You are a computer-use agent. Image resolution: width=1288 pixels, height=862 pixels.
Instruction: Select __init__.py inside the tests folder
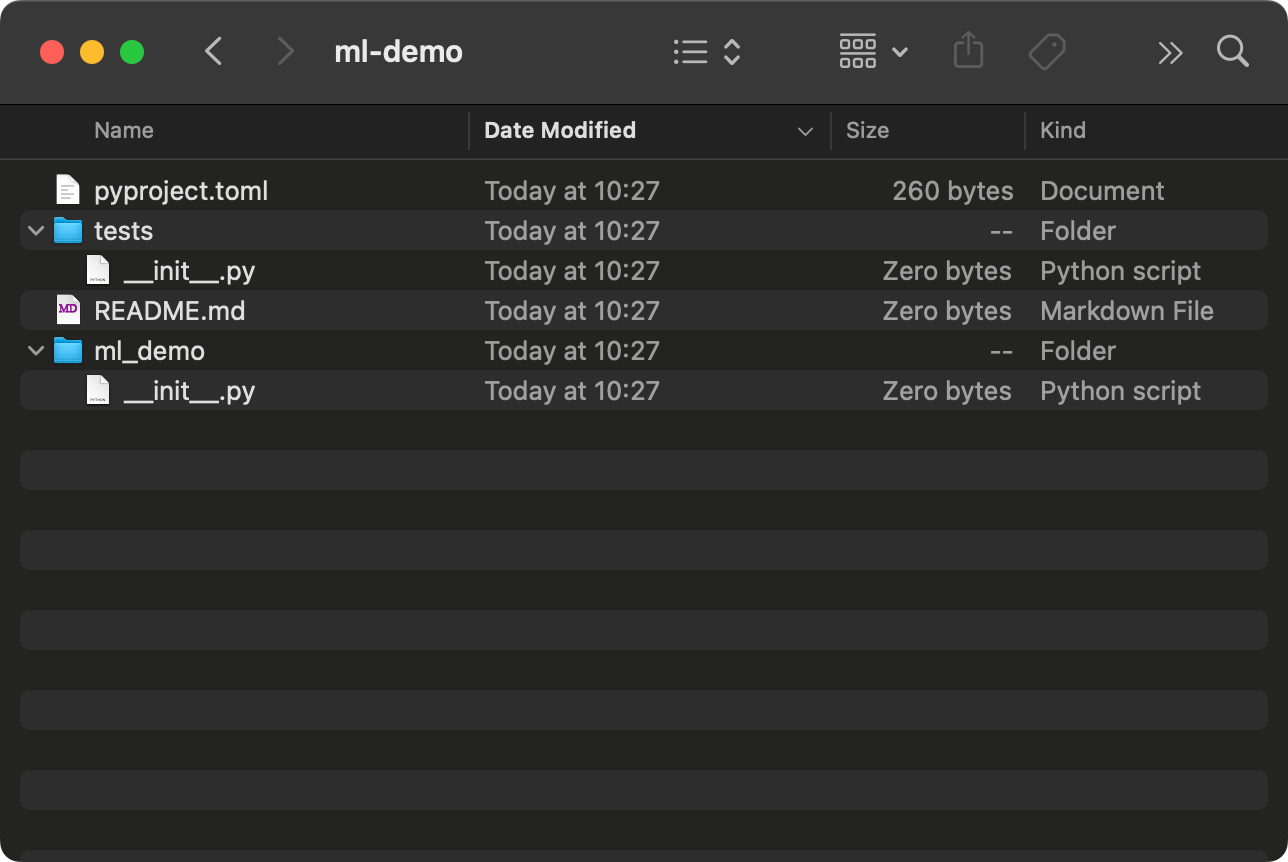coord(189,271)
